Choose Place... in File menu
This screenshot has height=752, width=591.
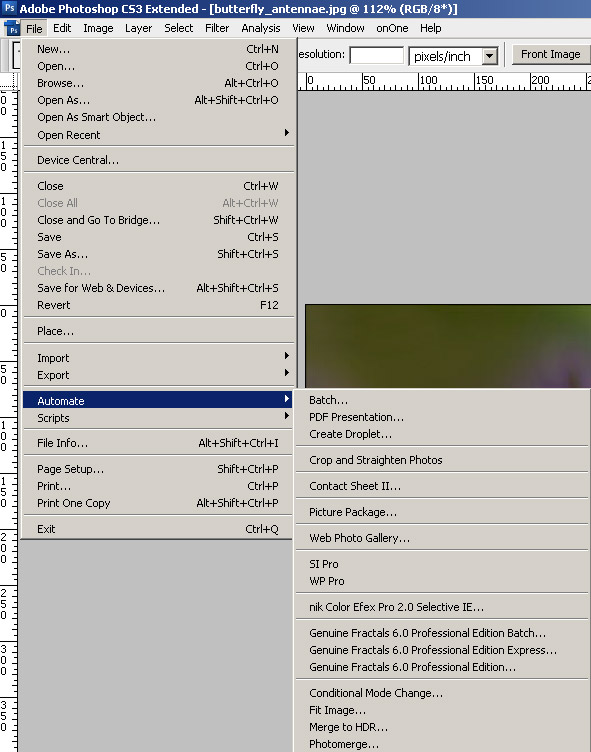click(x=158, y=331)
